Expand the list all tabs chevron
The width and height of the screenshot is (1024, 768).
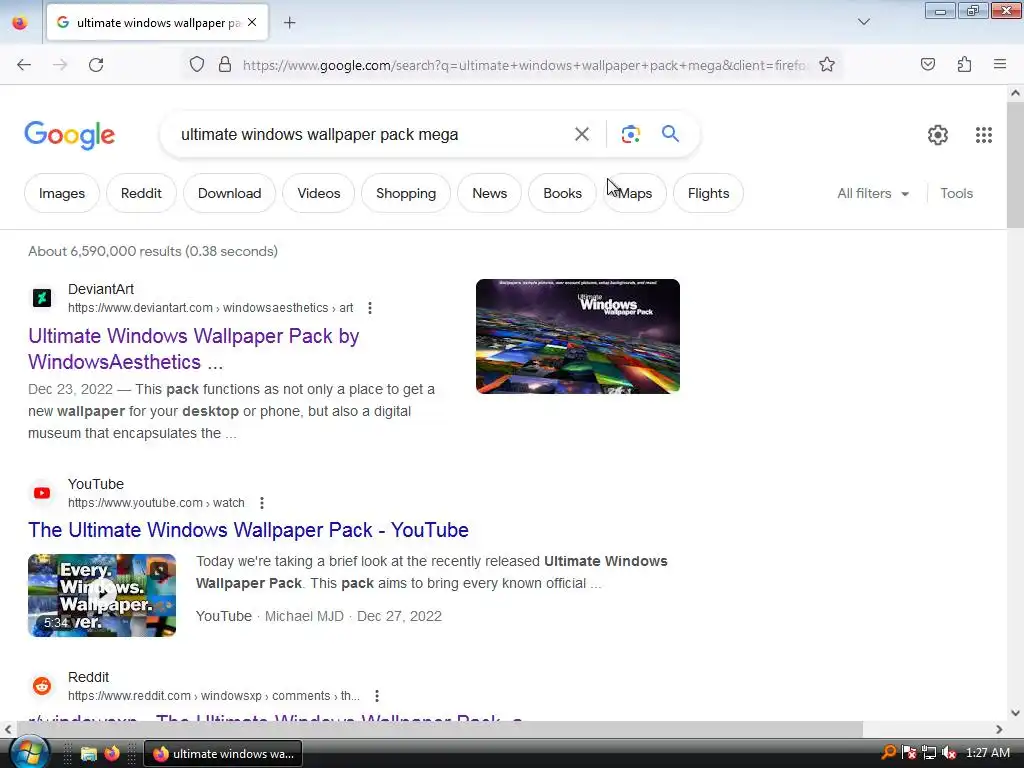(863, 22)
